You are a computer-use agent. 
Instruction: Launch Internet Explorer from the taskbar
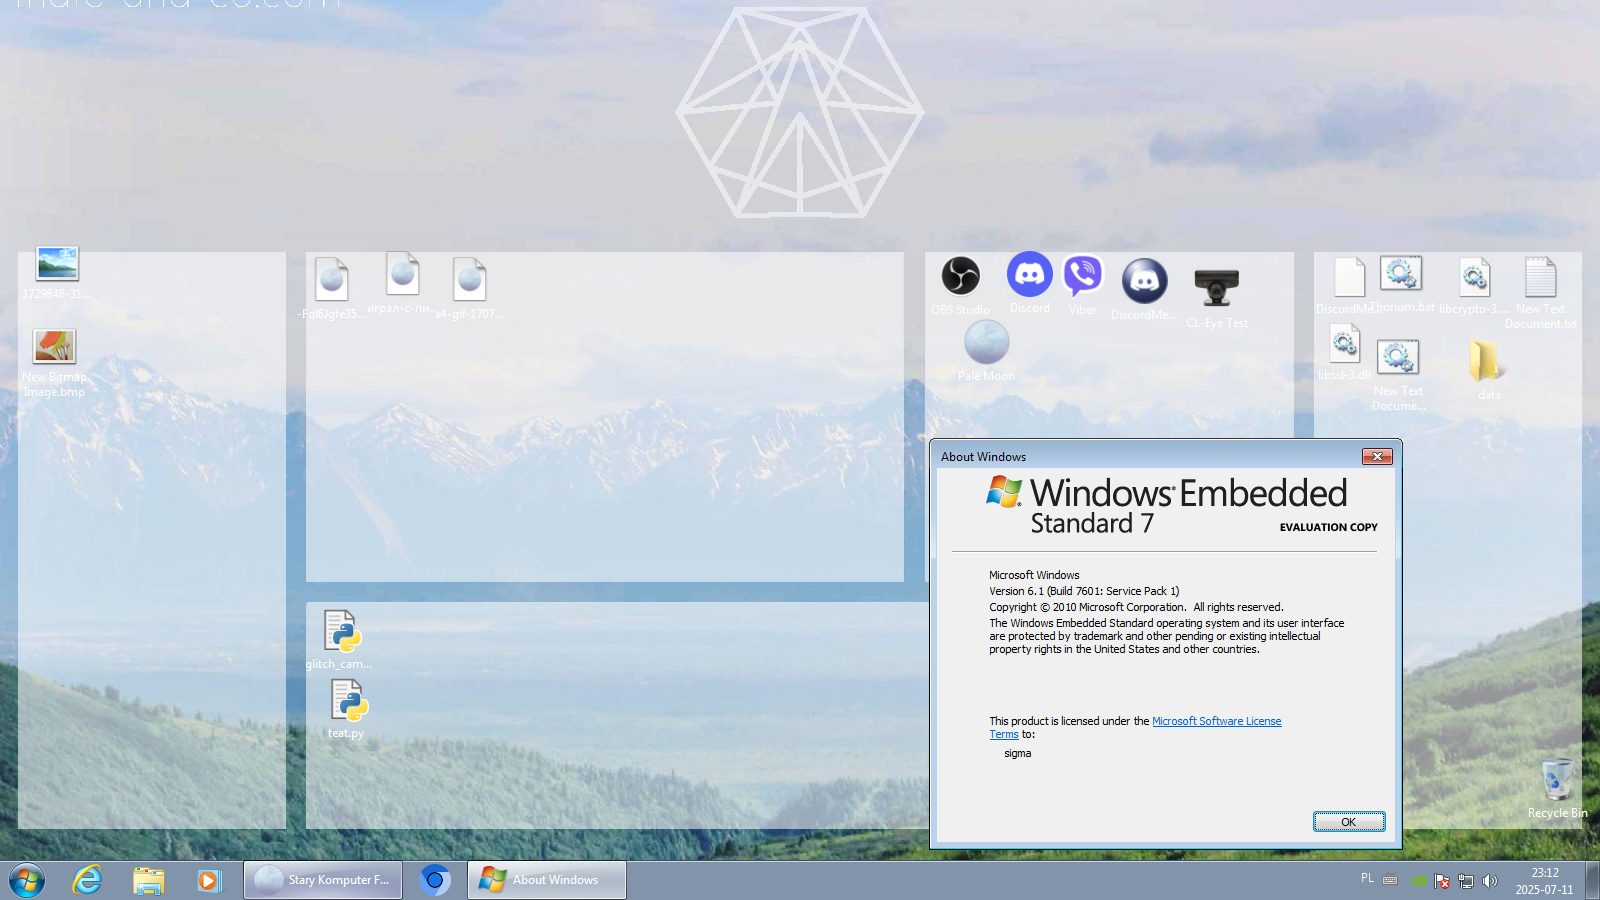point(88,880)
